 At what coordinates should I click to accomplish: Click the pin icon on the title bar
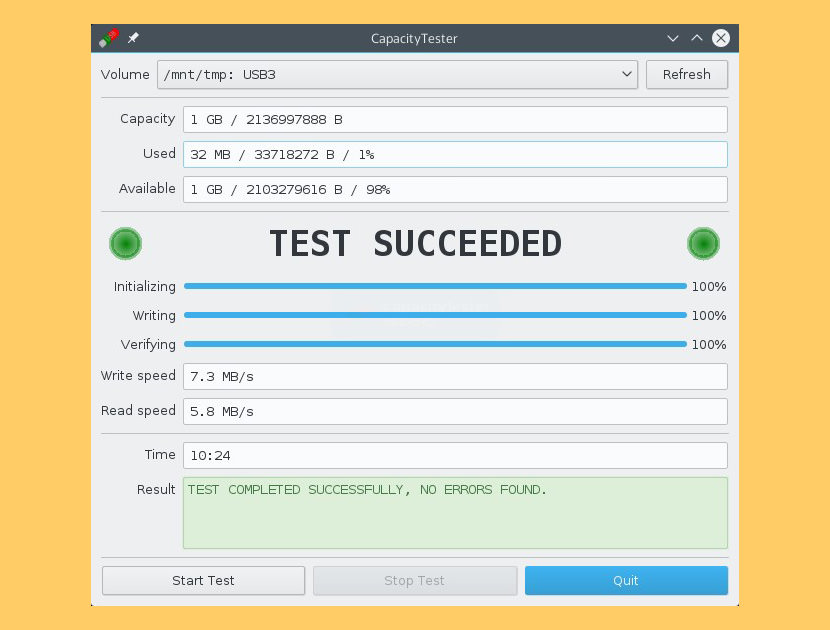coord(133,38)
